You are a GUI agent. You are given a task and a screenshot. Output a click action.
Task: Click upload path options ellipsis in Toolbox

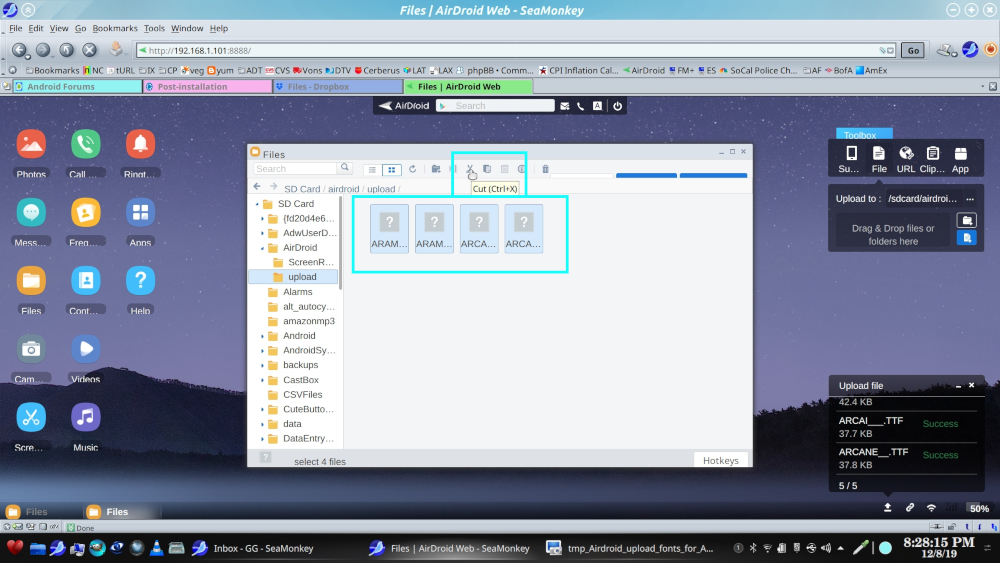(970, 199)
